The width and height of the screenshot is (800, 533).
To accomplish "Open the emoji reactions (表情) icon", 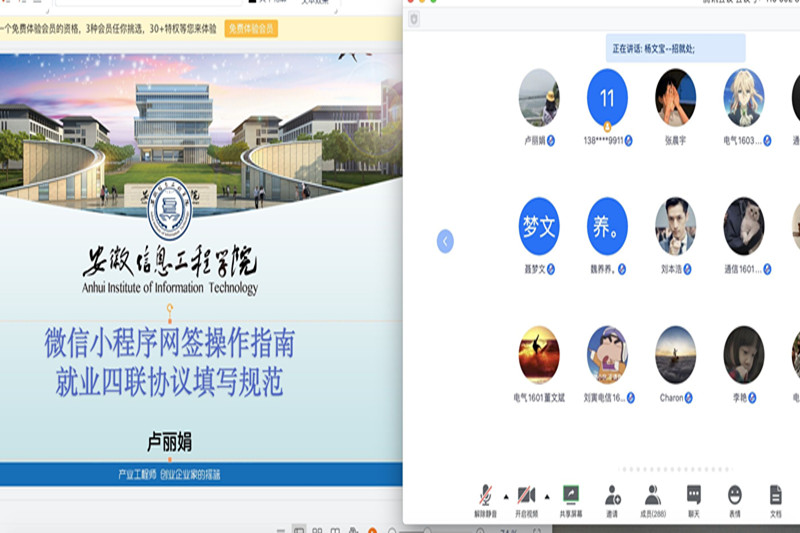I will pyautogui.click(x=734, y=497).
